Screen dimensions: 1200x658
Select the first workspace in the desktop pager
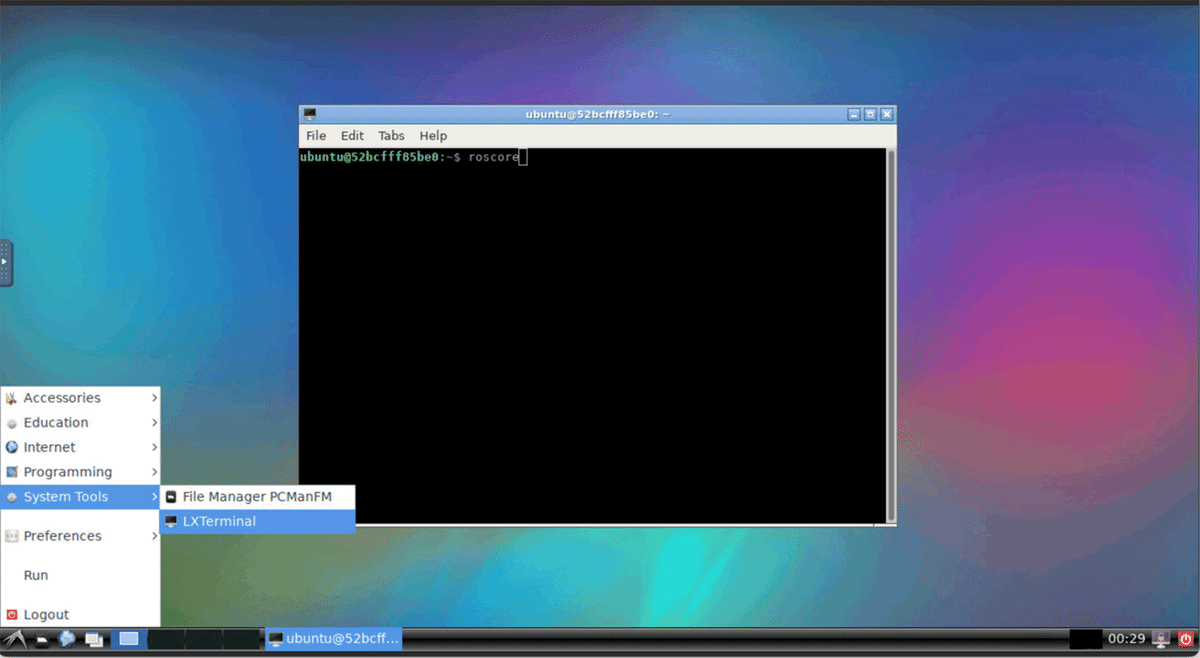tap(128, 638)
